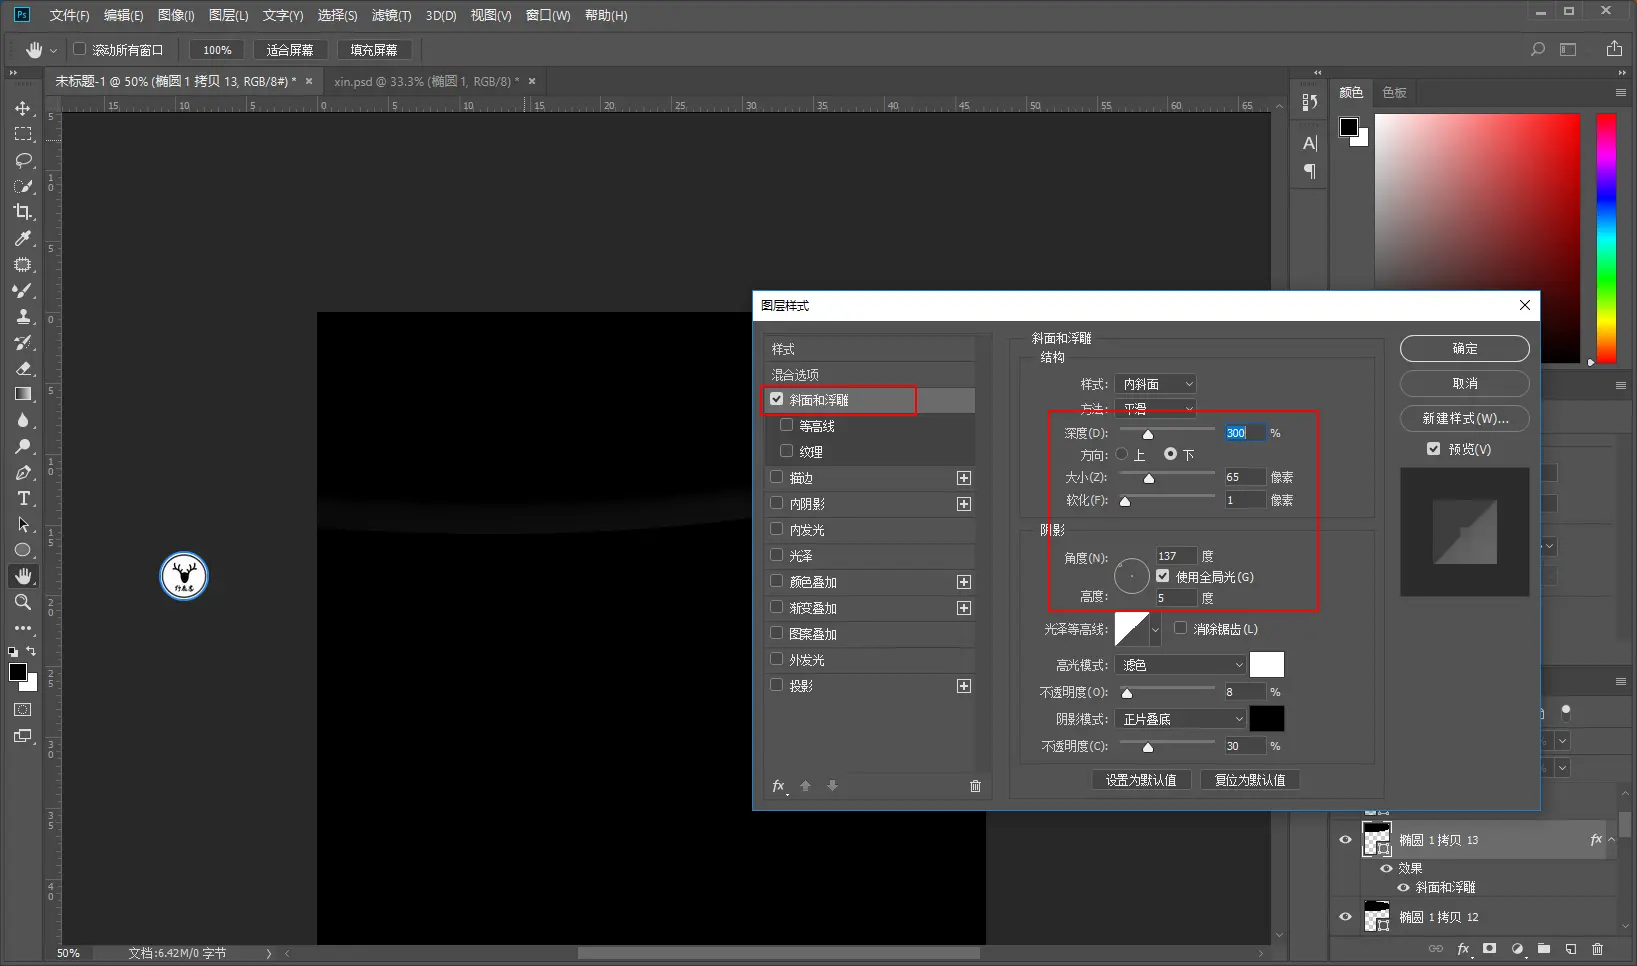This screenshot has height=966, width=1637.
Task: Collapse effects of layer 椭圆 1 拷贝 13
Action: [x=1611, y=840]
